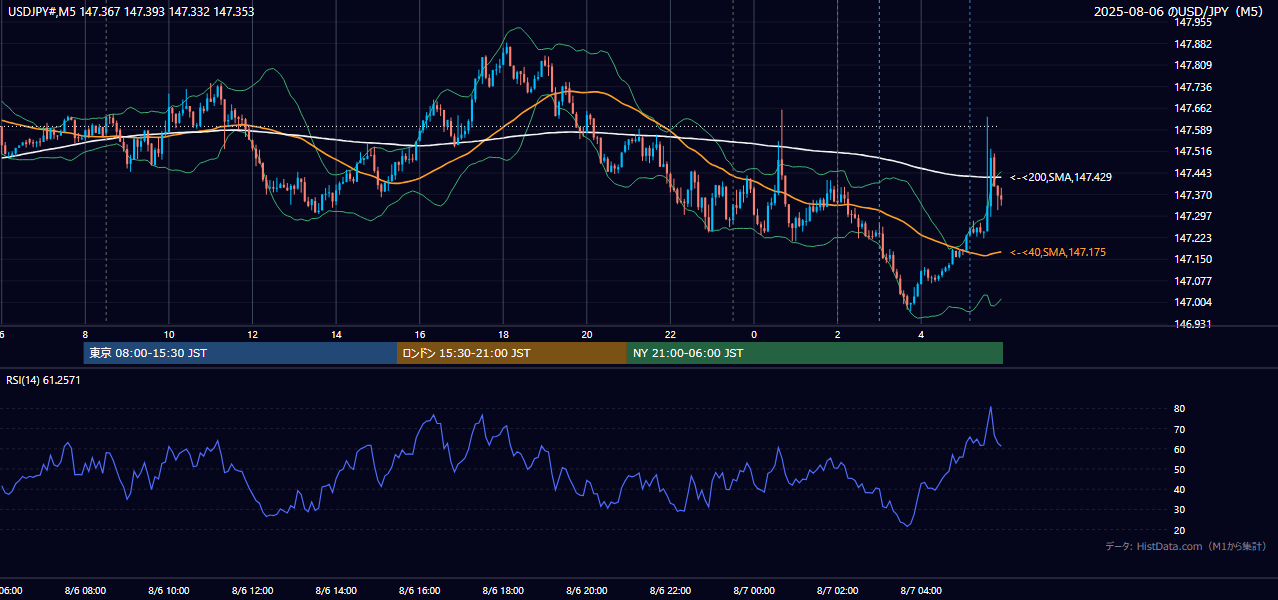Click the 147.077 price axis label
1278x600 pixels.
(x=1192, y=281)
